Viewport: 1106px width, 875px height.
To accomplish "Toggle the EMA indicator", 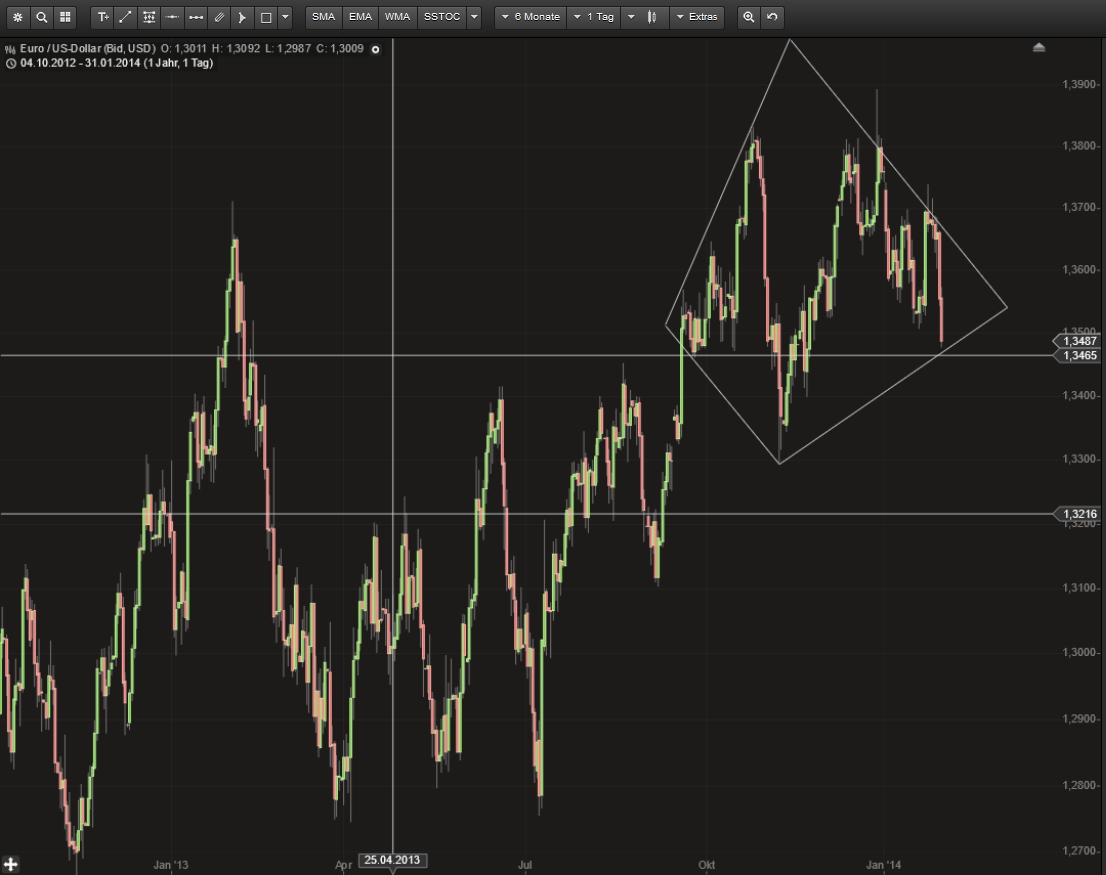I will pyautogui.click(x=360, y=17).
